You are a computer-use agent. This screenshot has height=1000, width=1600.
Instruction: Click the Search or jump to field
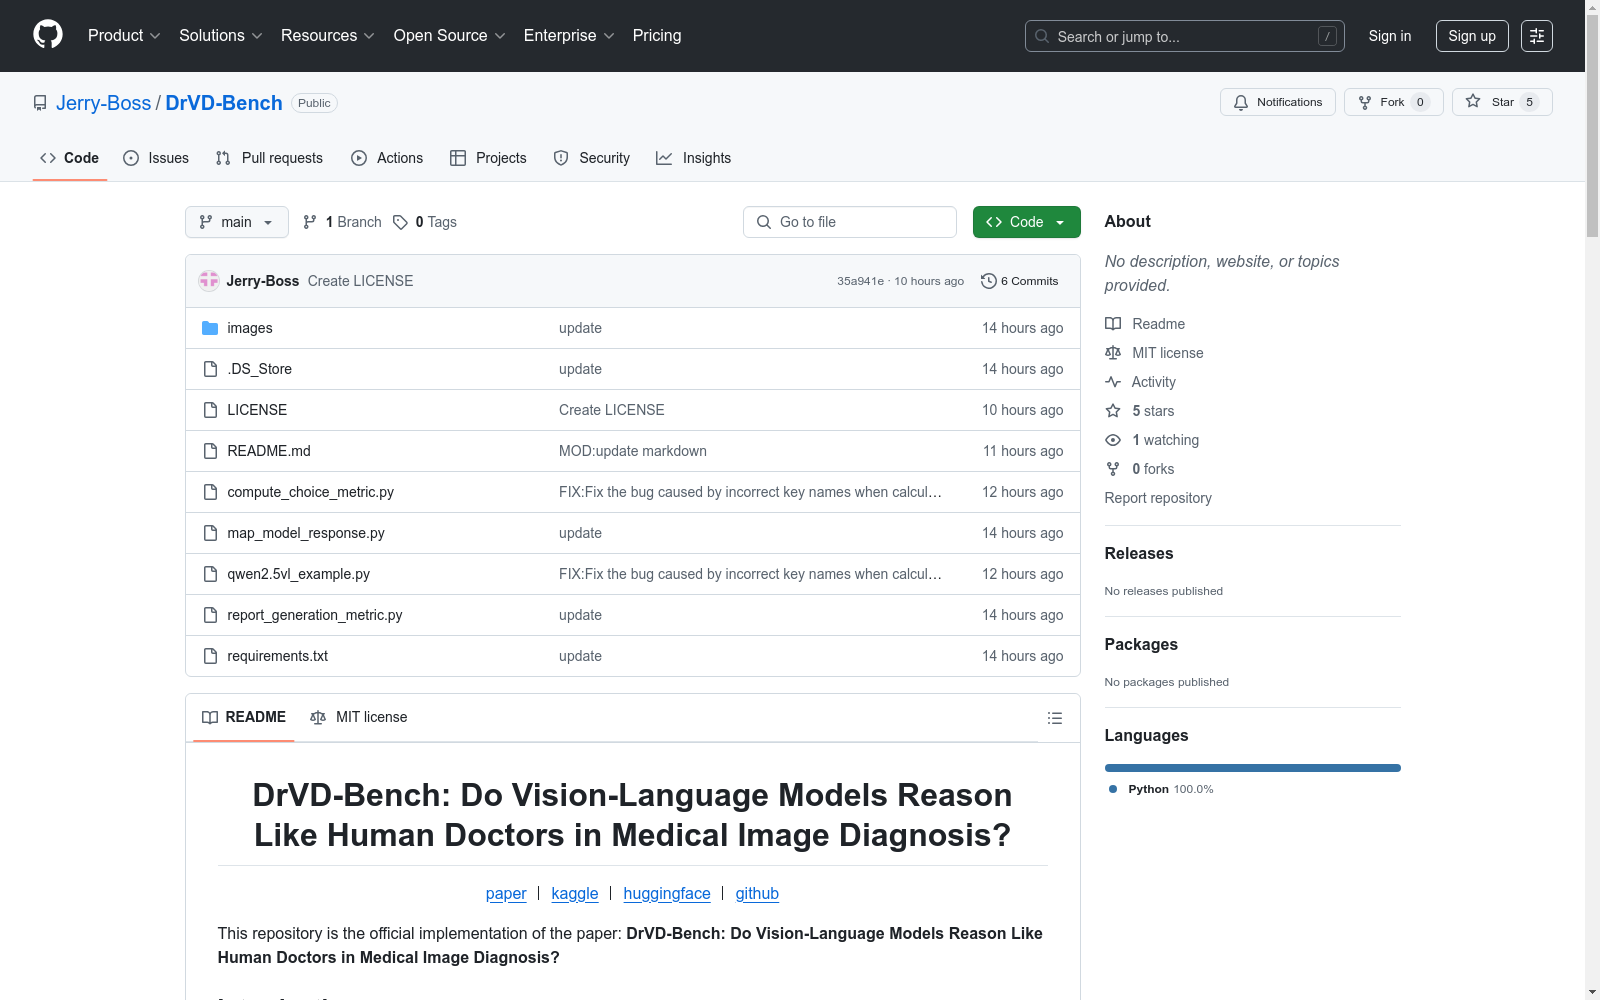pyautogui.click(x=1184, y=36)
